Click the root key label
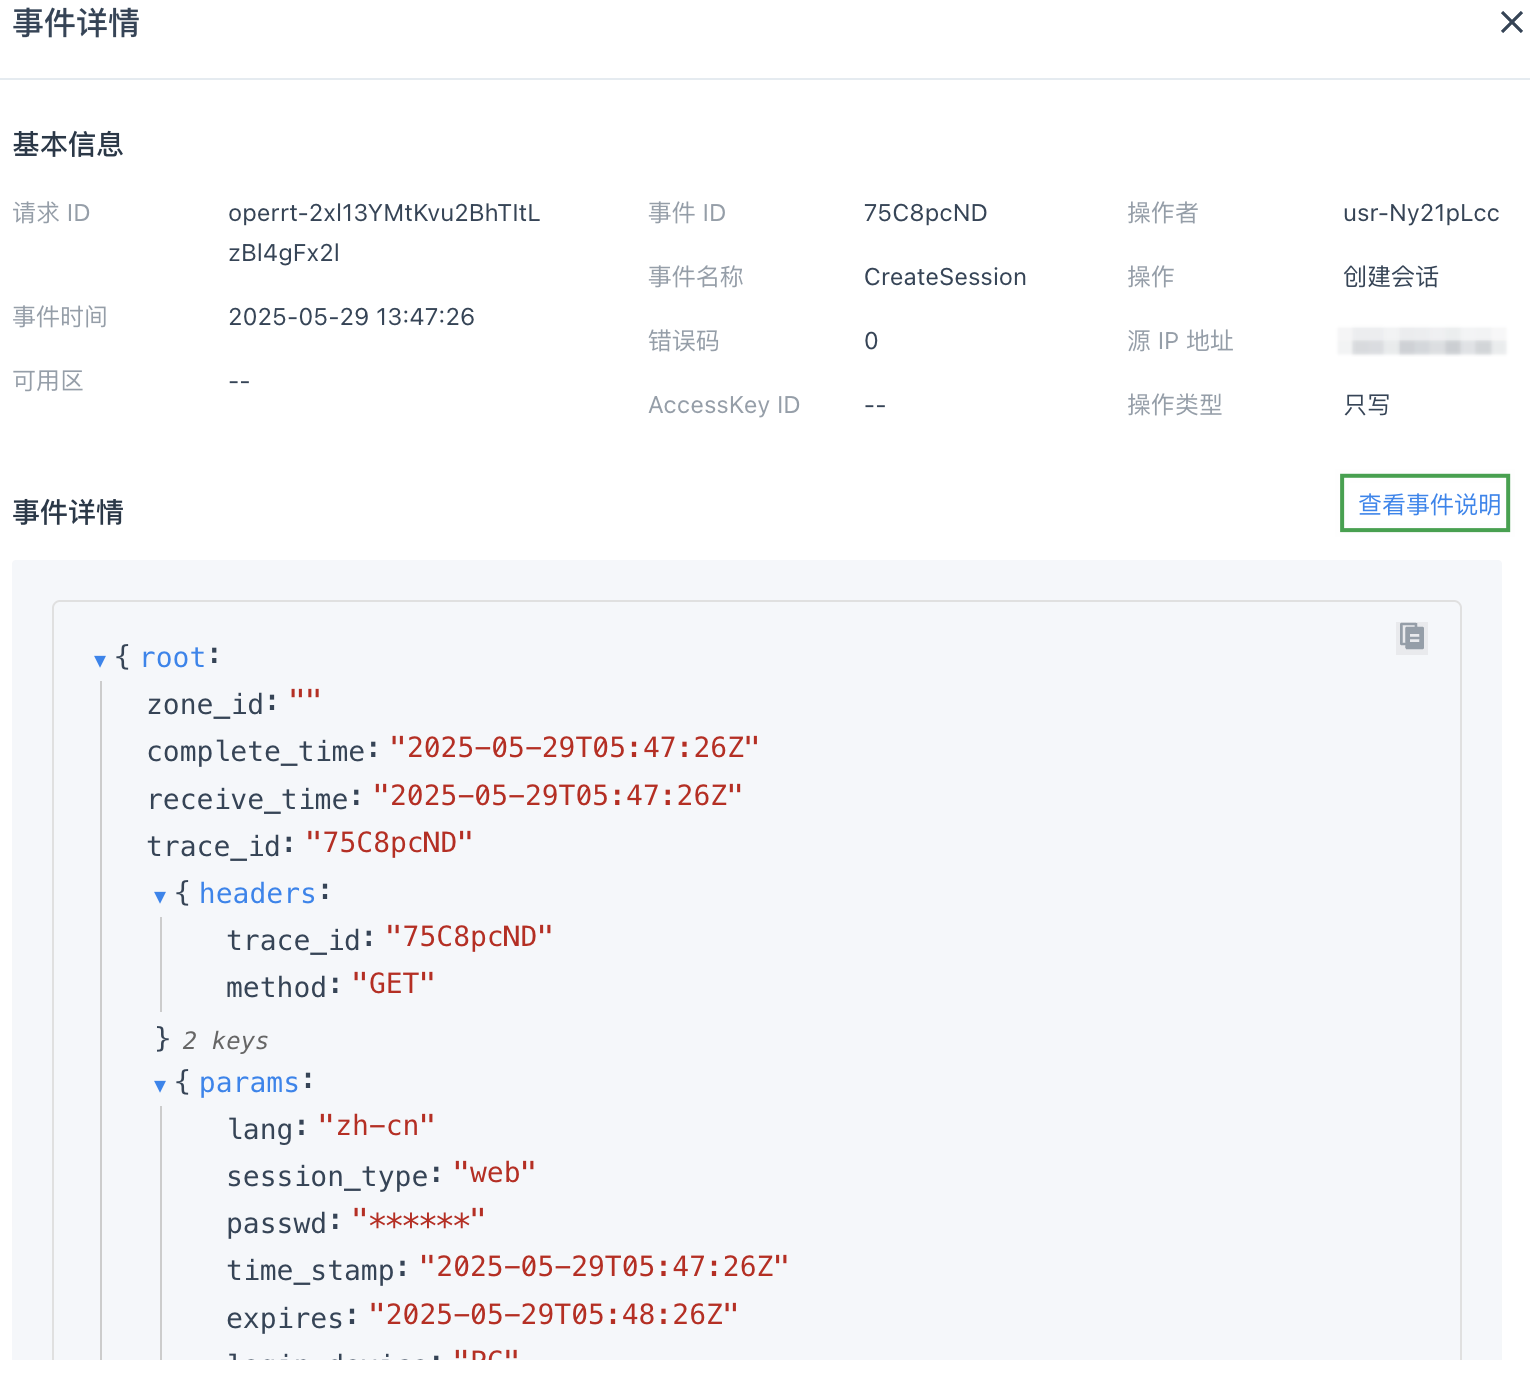1530x1386 pixels. [173, 657]
